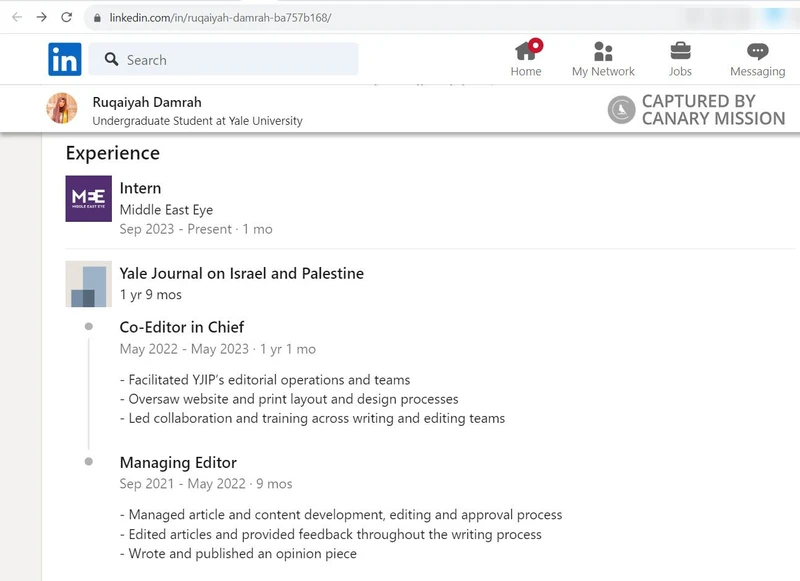Go to Messaging tab label
The image size is (800, 581).
click(x=758, y=71)
